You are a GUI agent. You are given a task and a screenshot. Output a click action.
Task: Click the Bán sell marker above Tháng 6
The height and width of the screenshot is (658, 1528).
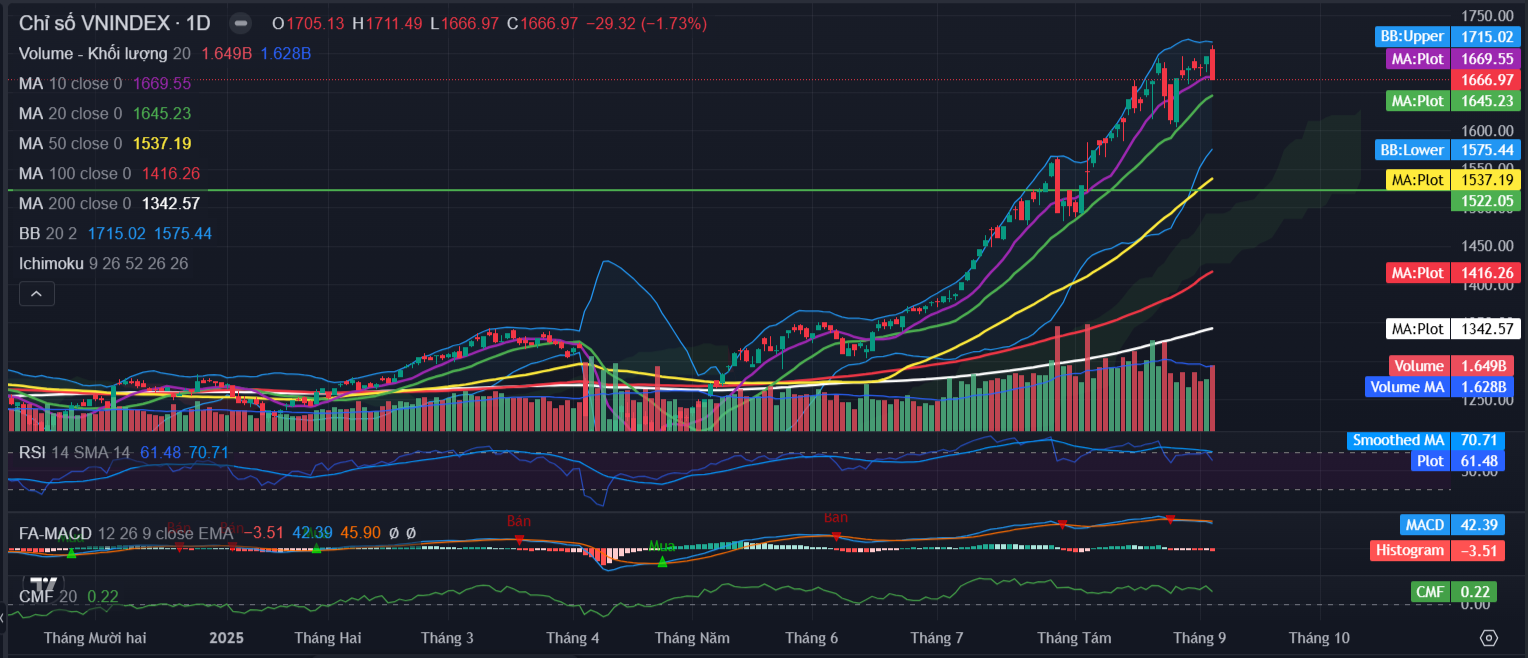tap(836, 536)
